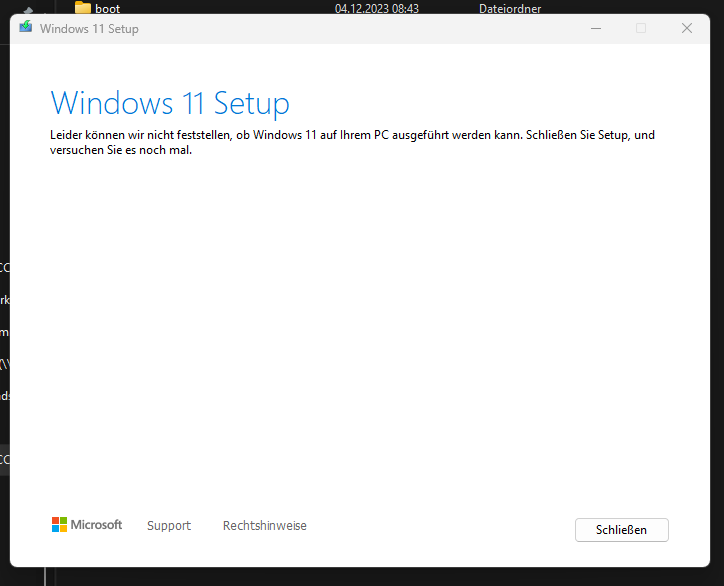The width and height of the screenshot is (724, 586).
Task: Click the boot folder date 04.12.2023 08:43
Action: 377,8
